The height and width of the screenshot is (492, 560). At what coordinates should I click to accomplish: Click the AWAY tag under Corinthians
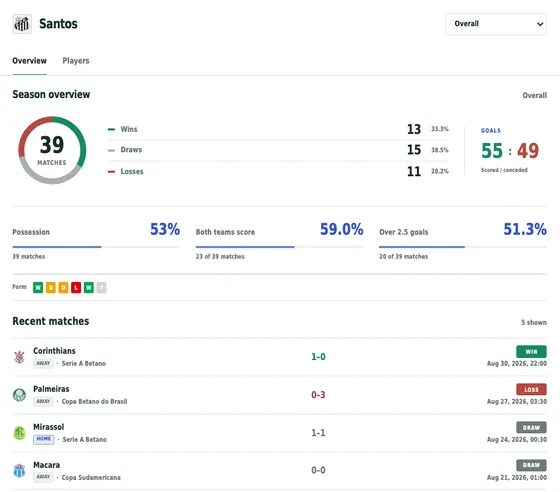point(43,363)
